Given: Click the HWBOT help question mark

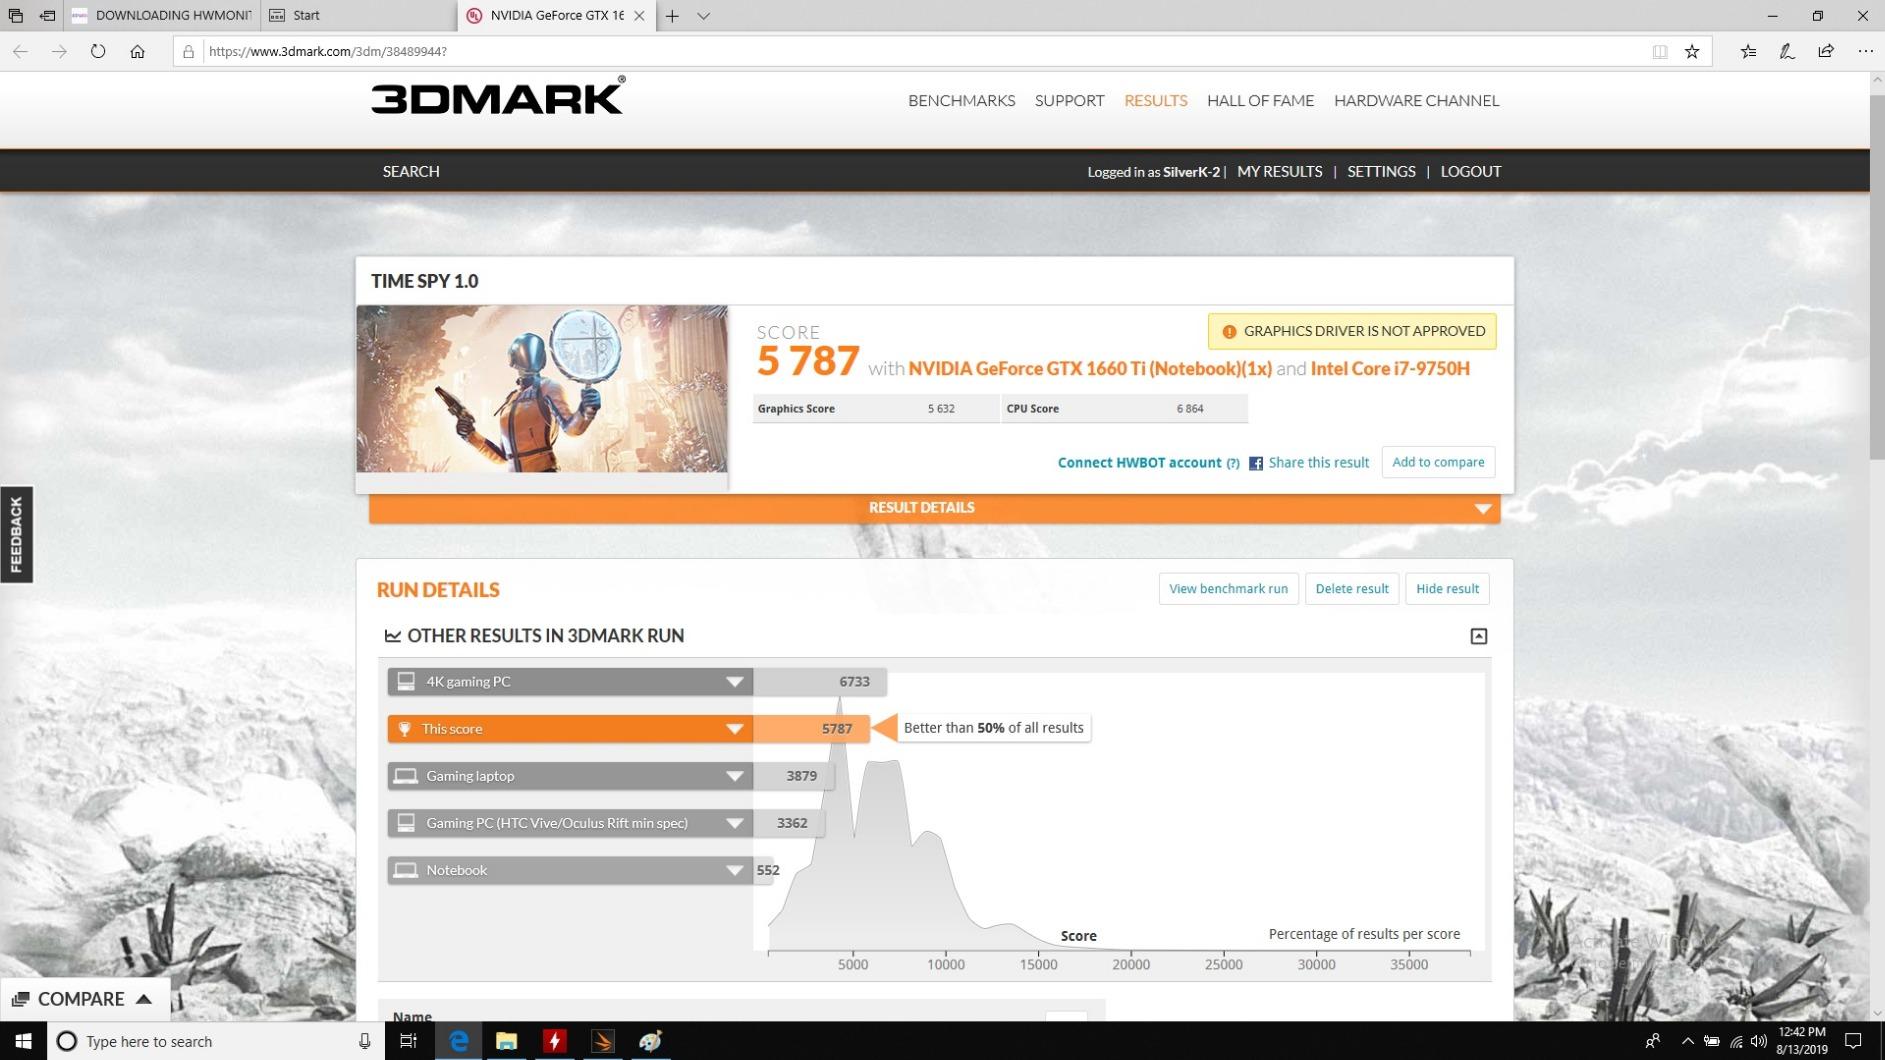Looking at the screenshot, I should coord(1233,463).
